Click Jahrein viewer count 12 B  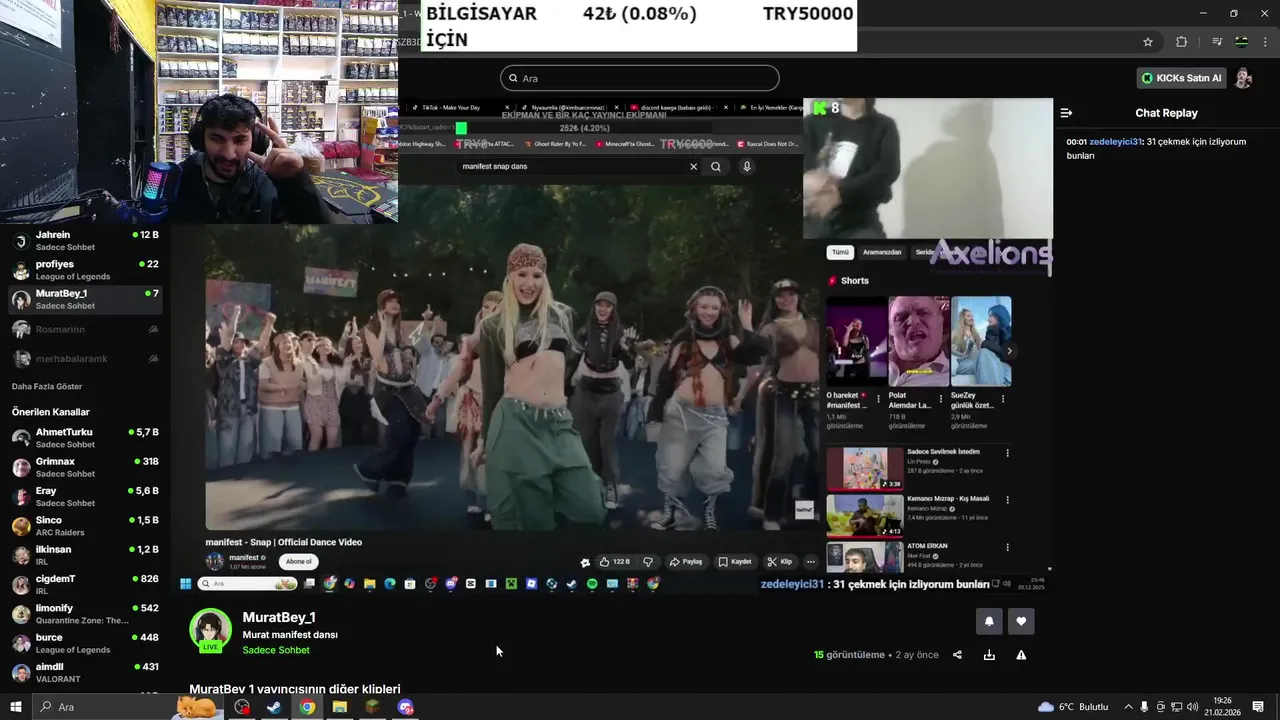[146, 235]
